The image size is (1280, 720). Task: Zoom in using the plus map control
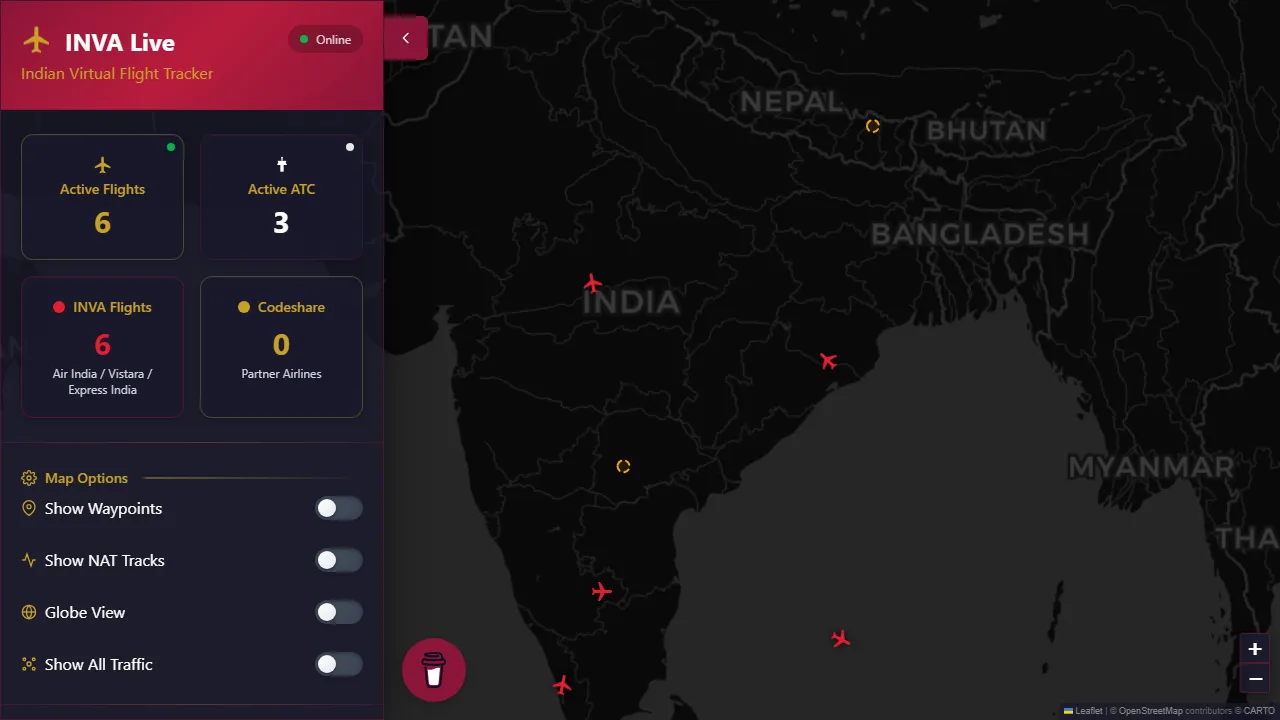point(1254,649)
